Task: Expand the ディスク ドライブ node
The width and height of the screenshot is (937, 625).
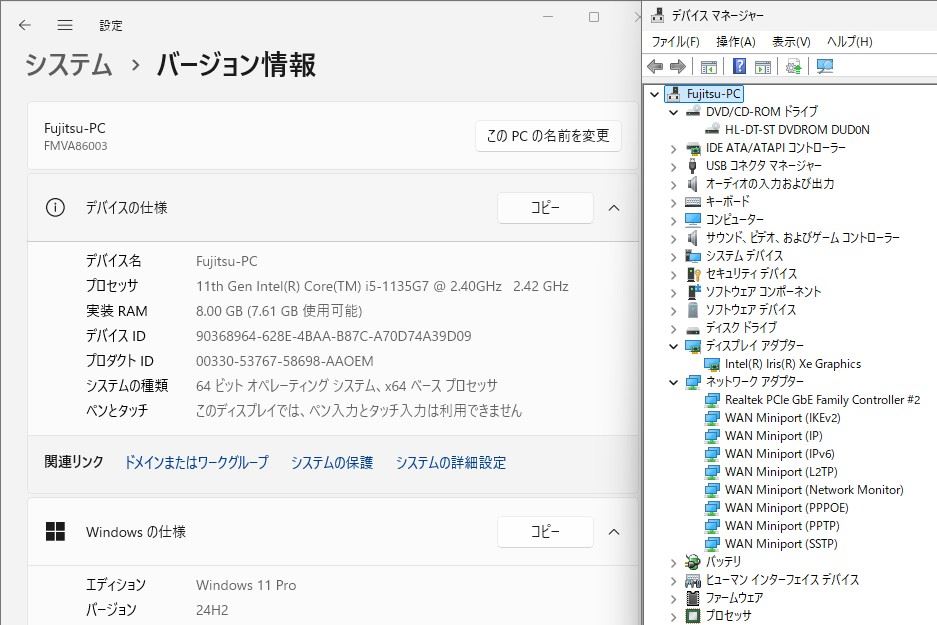Action: point(673,329)
